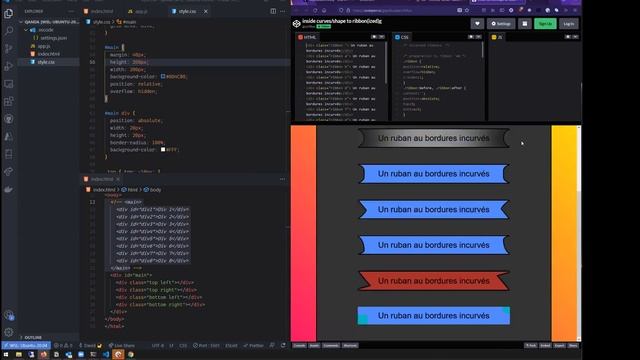Click the Port Go Live item in status bar
This screenshot has width=640, height=360.
(x=206, y=345)
